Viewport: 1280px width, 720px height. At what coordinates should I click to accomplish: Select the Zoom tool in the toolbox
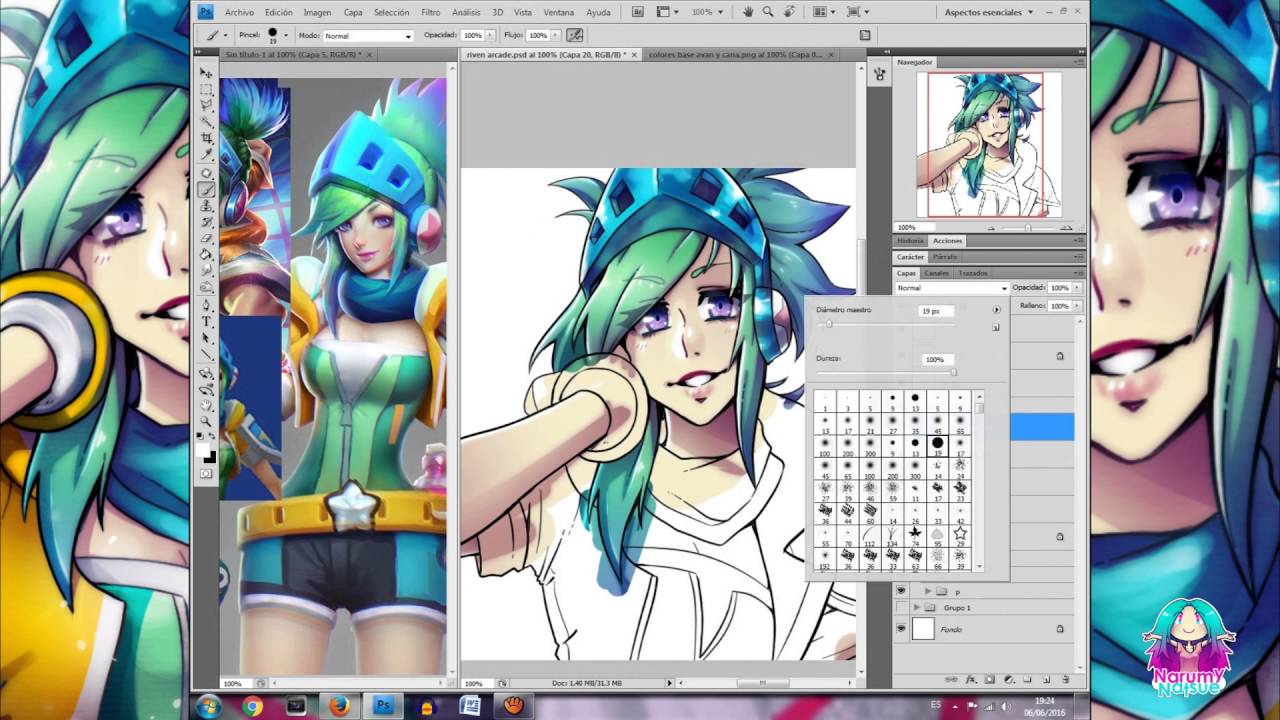click(x=206, y=421)
